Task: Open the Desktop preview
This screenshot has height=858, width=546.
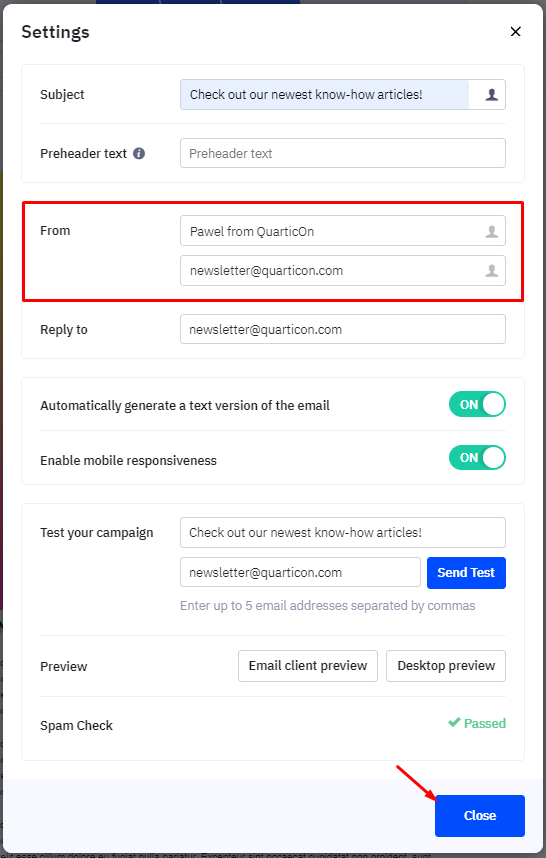Action: pos(446,666)
